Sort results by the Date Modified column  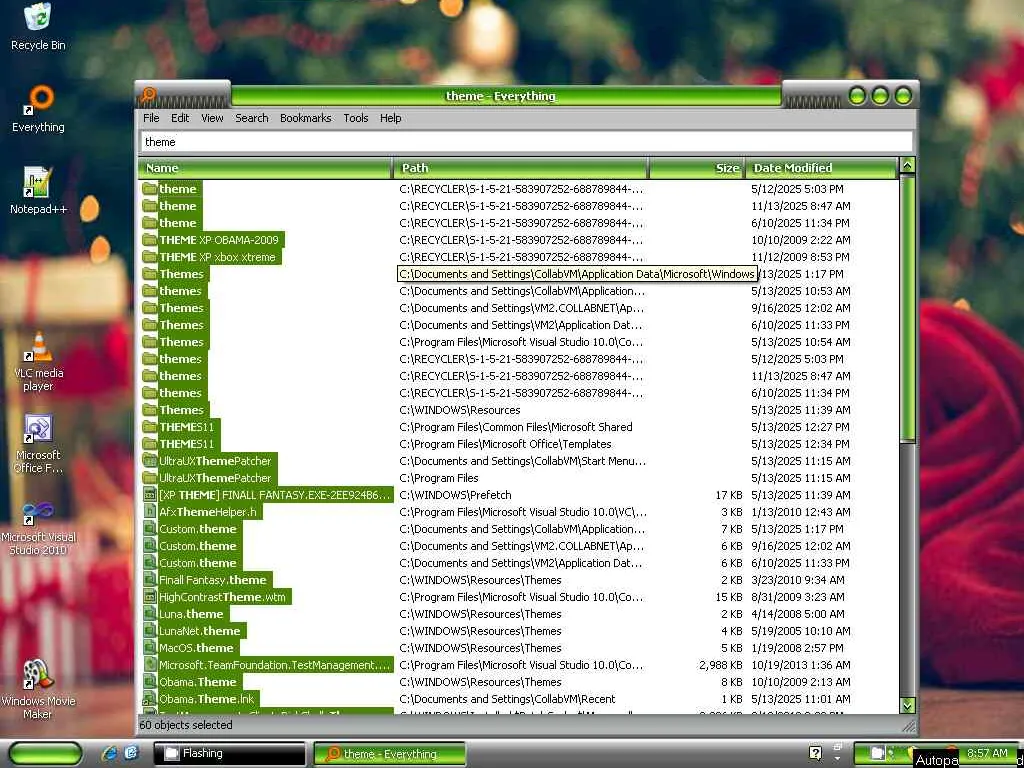click(x=822, y=168)
